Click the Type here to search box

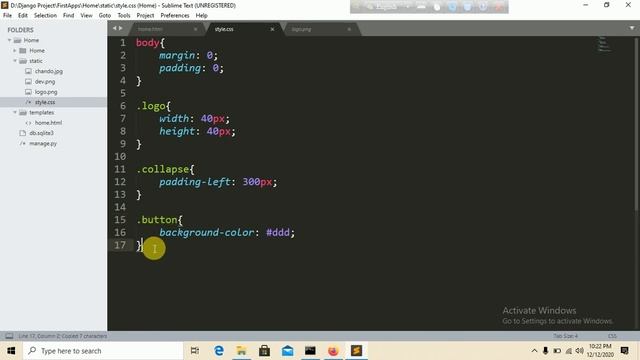[x=102, y=351]
